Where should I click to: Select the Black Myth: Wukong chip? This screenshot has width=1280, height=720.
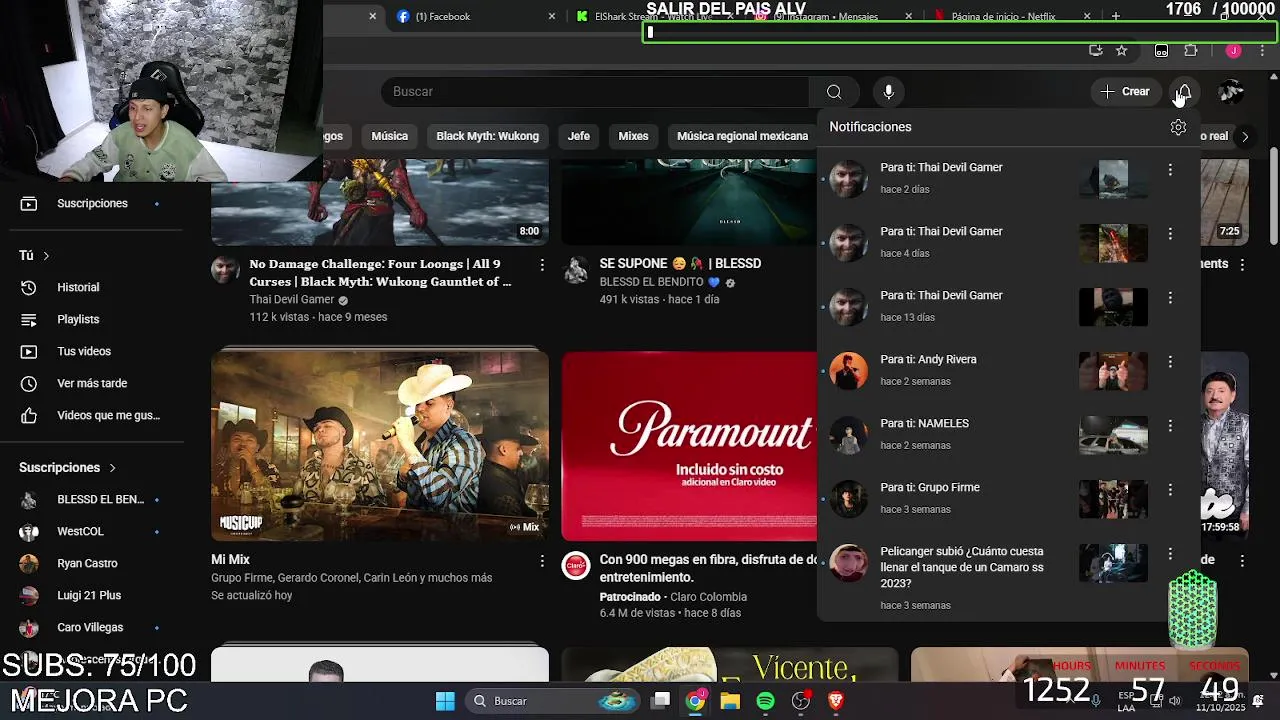(487, 136)
